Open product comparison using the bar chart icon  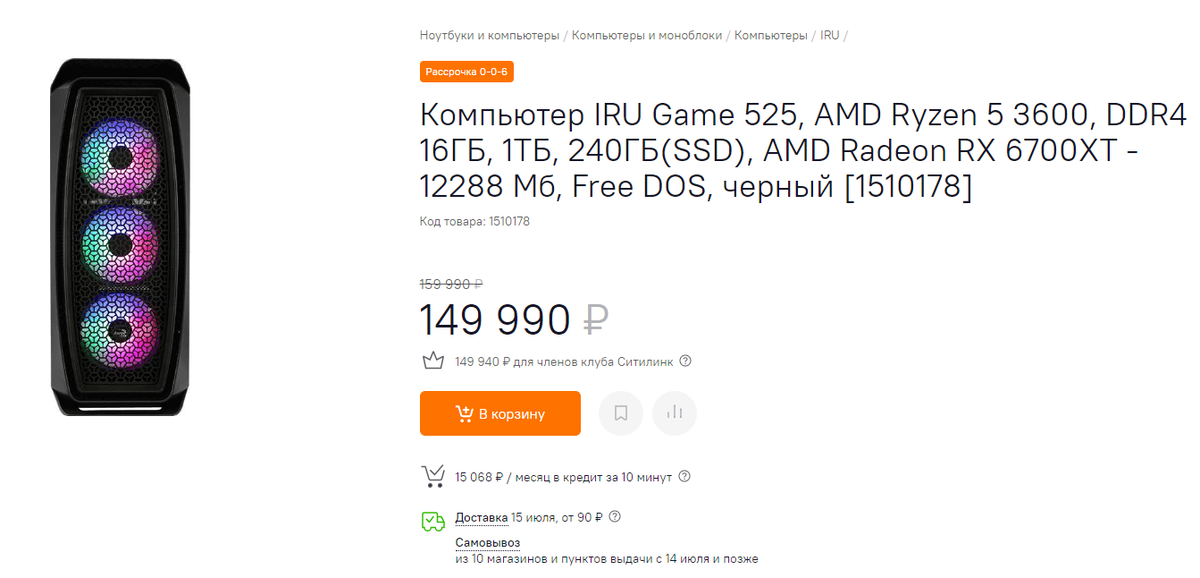[x=674, y=413]
